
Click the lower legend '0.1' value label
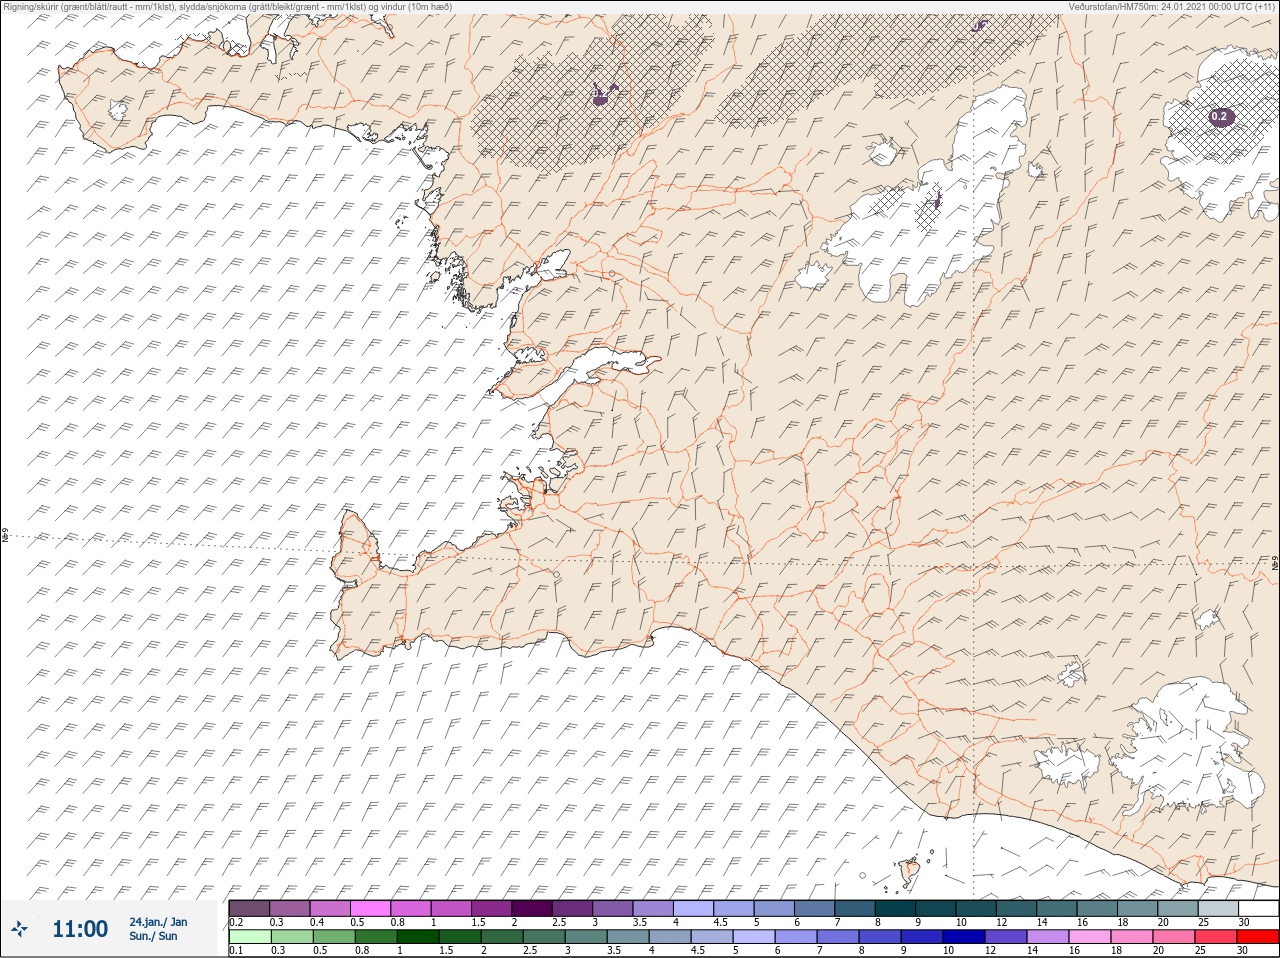[236, 950]
